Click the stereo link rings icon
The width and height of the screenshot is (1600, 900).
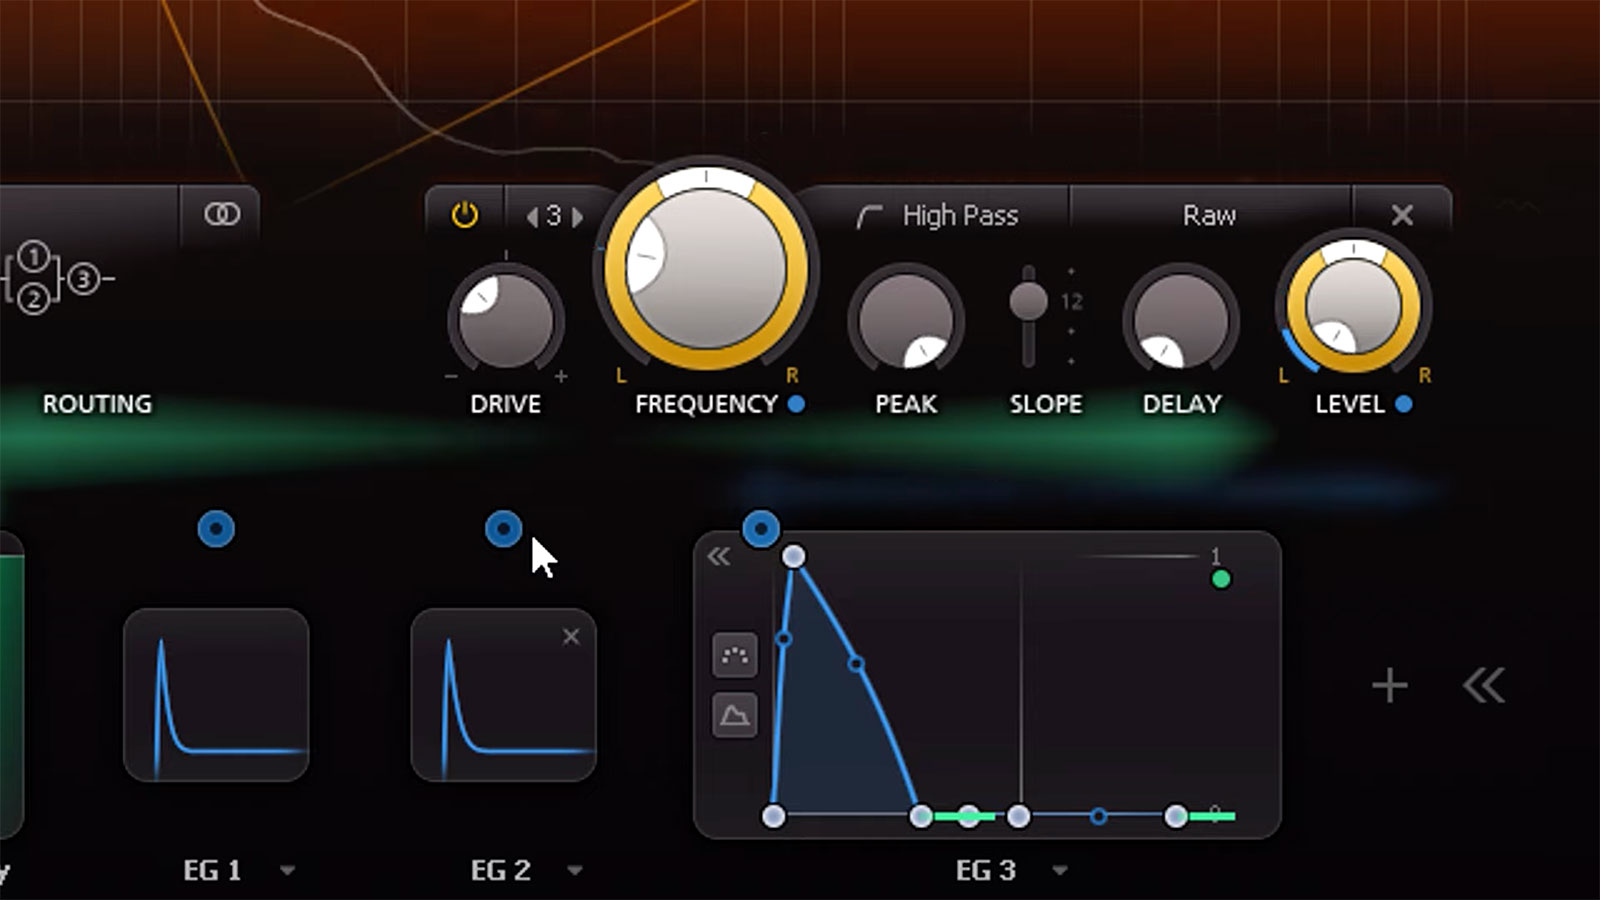pos(221,214)
